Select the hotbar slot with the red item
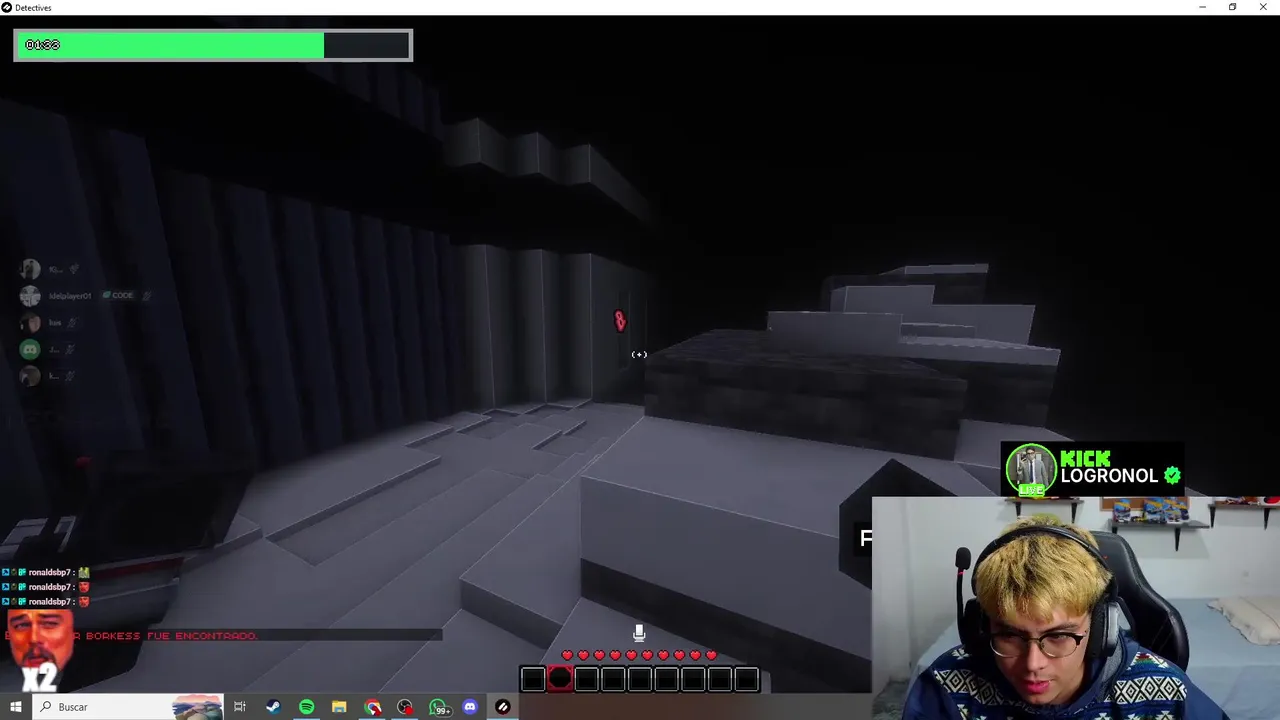The image size is (1280, 720). pos(560,680)
